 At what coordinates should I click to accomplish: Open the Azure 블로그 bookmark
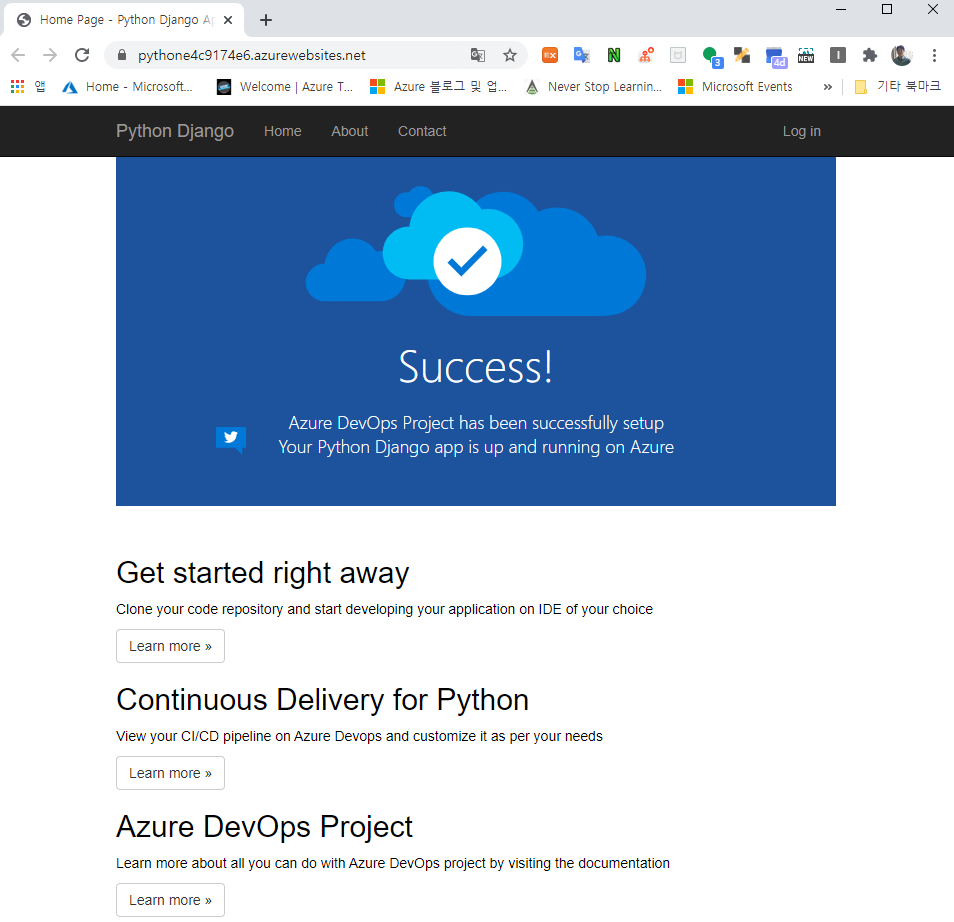pyautogui.click(x=439, y=87)
